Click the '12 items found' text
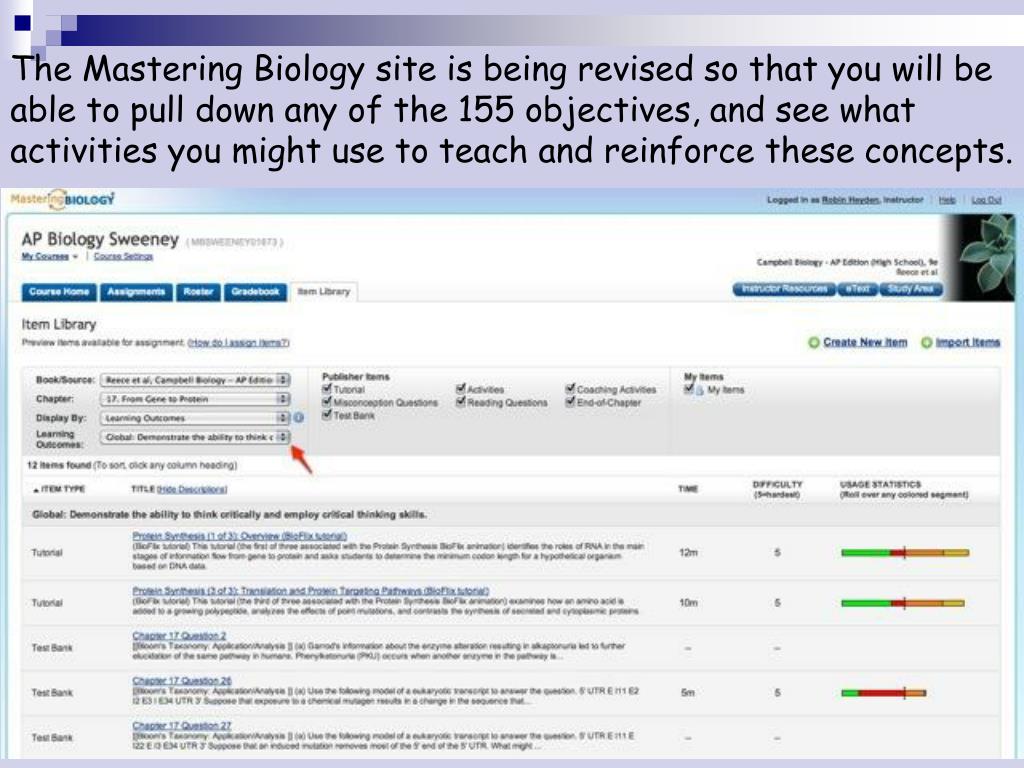The image size is (1024, 768). (x=59, y=465)
